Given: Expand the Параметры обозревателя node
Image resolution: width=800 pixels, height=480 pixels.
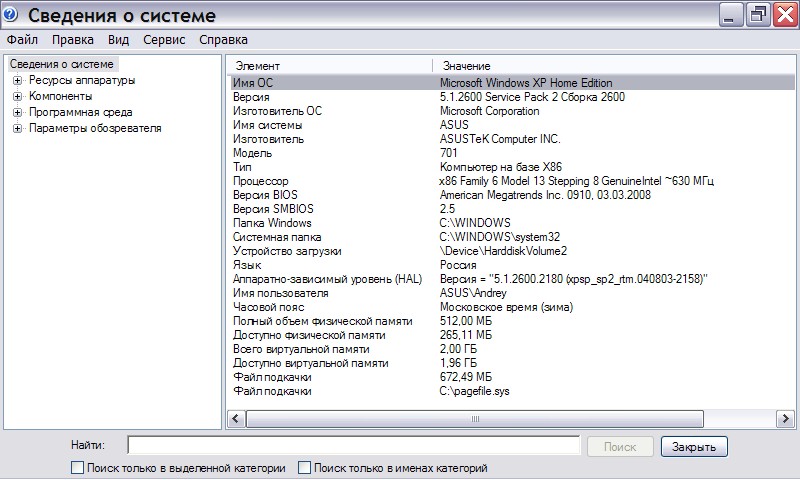Looking at the screenshot, I should tap(17, 128).
